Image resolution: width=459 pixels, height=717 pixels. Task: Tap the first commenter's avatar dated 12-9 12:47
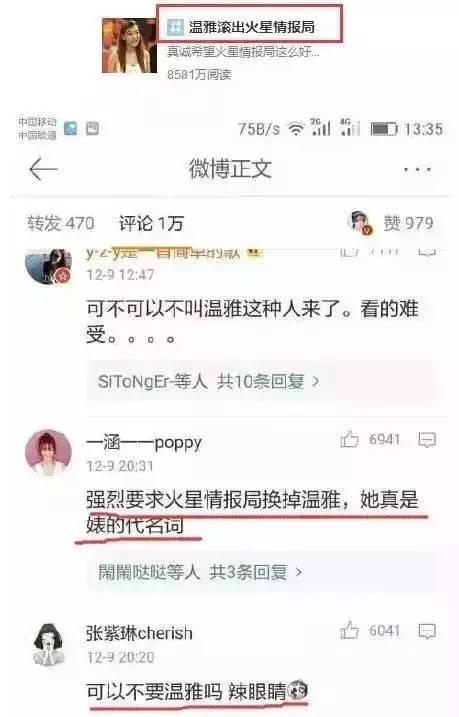tap(48, 267)
